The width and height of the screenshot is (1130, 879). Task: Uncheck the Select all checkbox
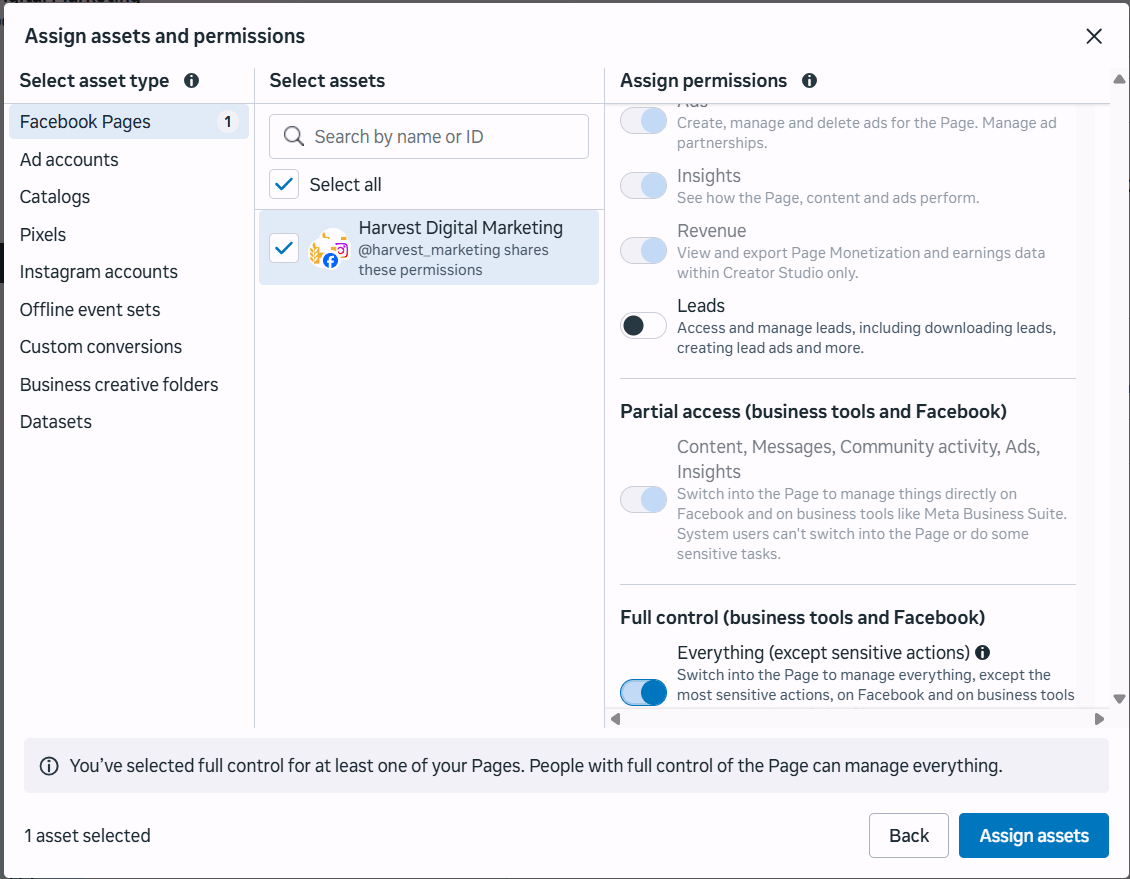tap(284, 184)
